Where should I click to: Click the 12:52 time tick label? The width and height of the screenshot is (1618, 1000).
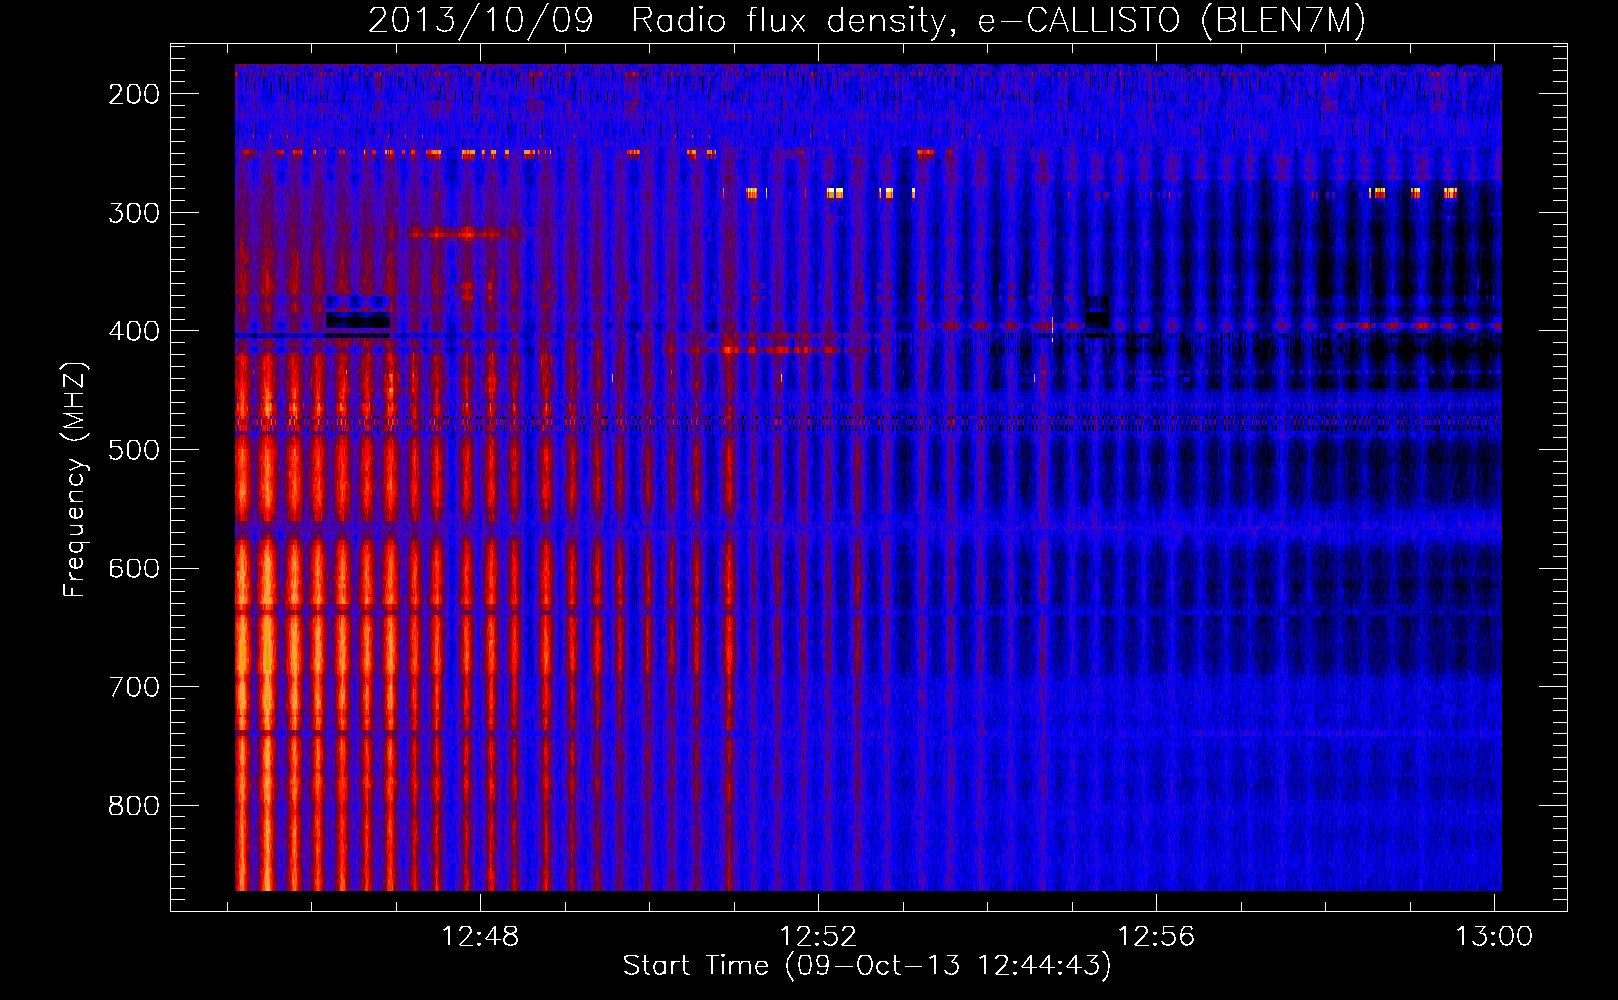click(818, 936)
